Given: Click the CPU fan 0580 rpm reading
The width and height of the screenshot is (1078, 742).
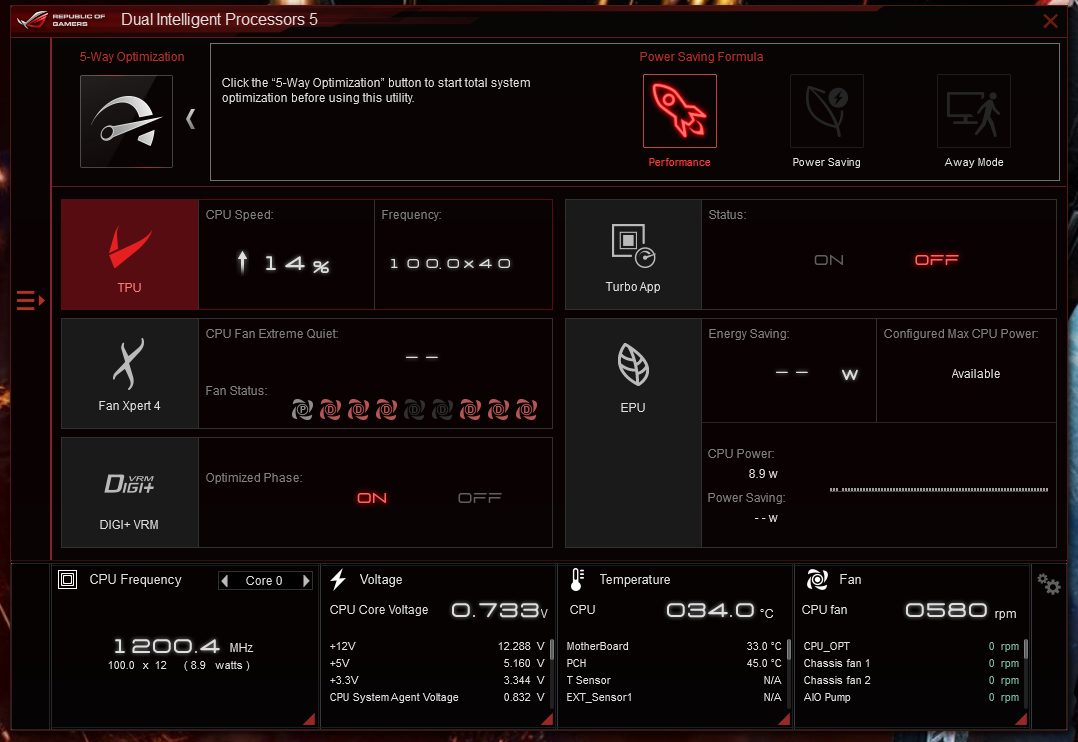Looking at the screenshot, I should [x=960, y=611].
